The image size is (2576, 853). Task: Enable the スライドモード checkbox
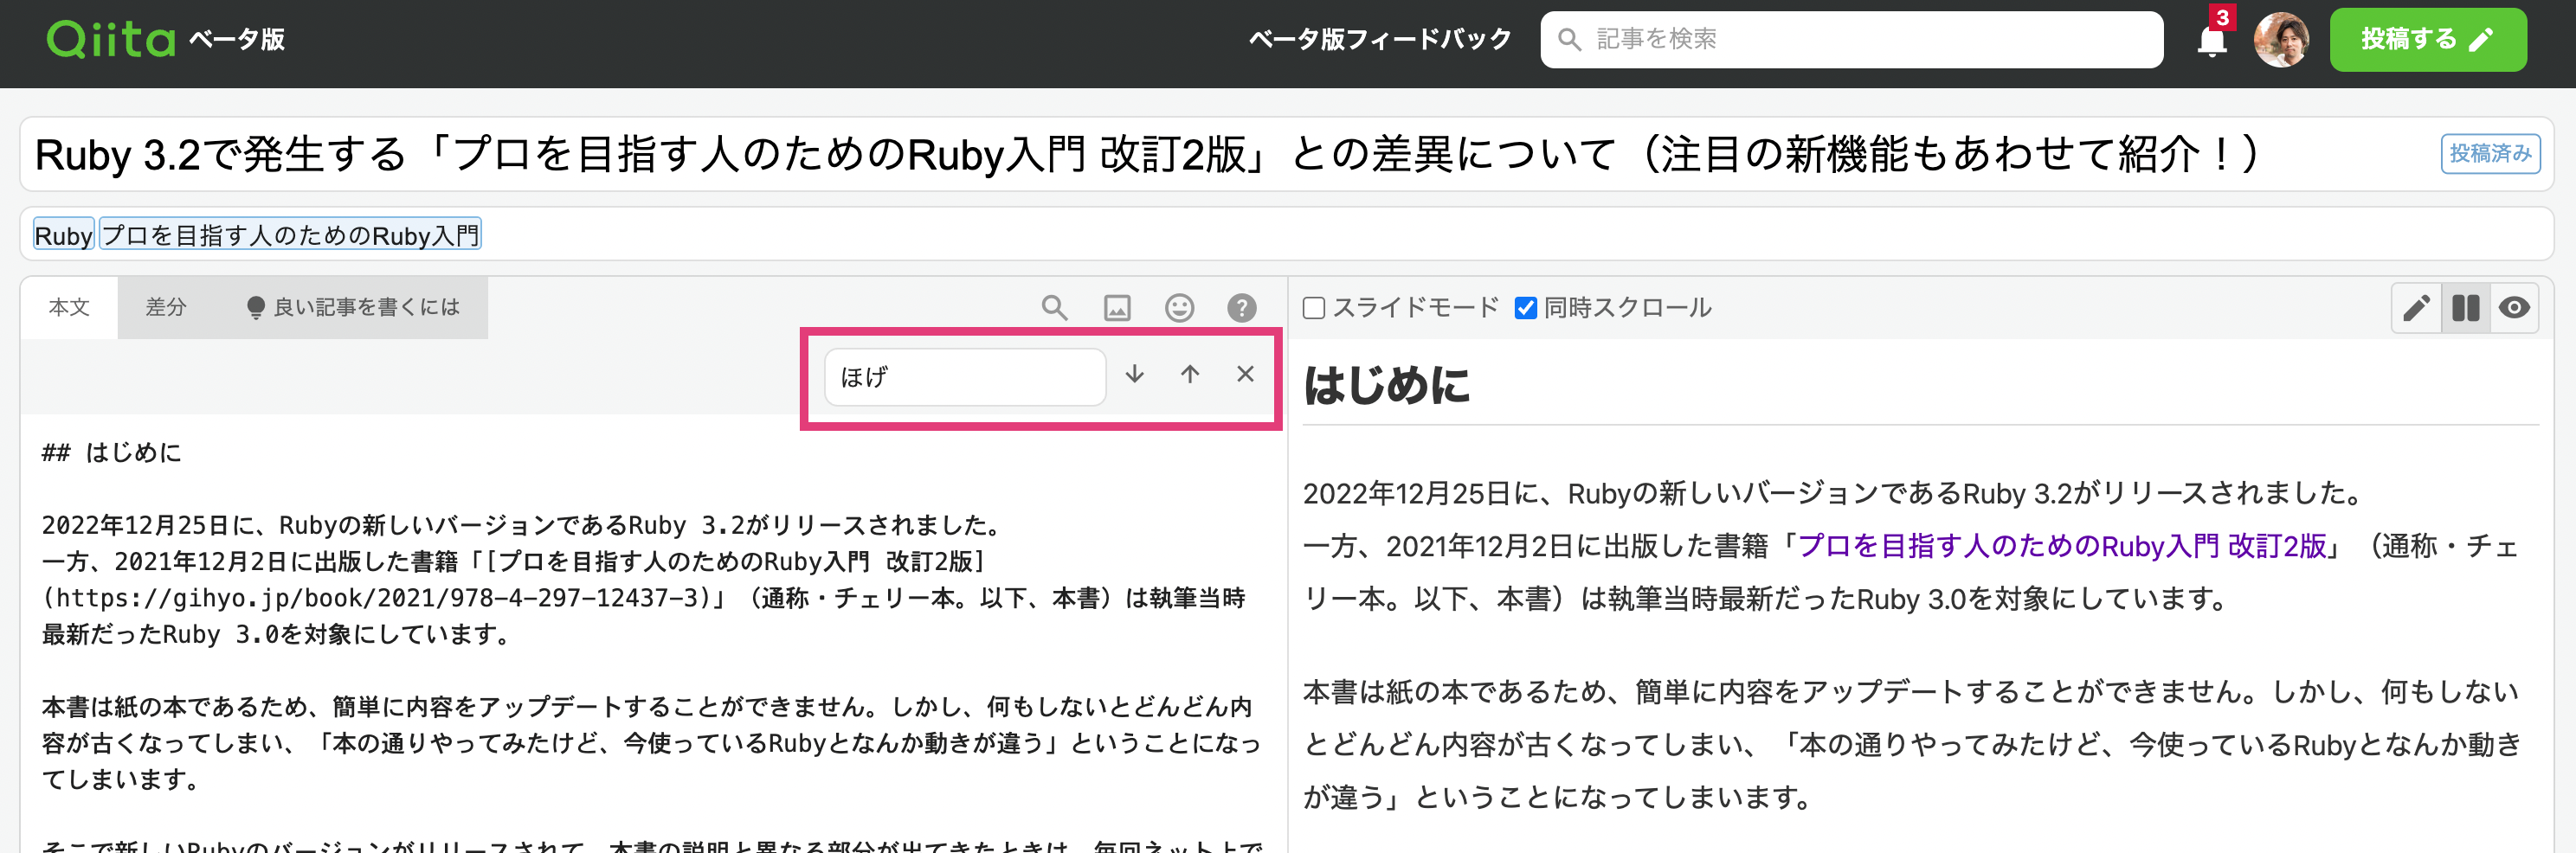tap(1314, 308)
